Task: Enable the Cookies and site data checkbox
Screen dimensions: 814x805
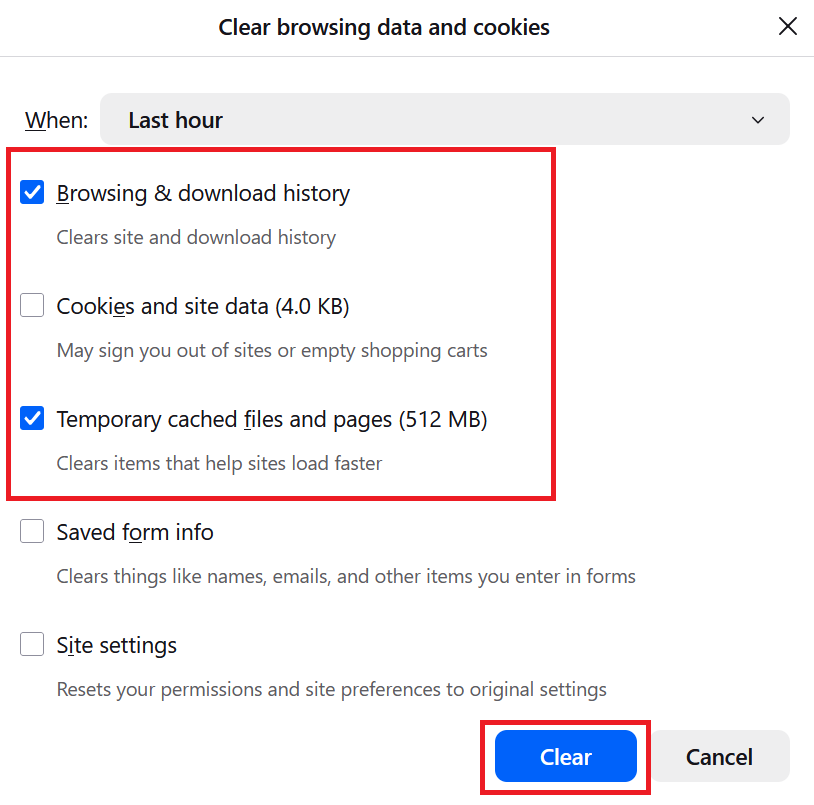Action: click(x=33, y=306)
